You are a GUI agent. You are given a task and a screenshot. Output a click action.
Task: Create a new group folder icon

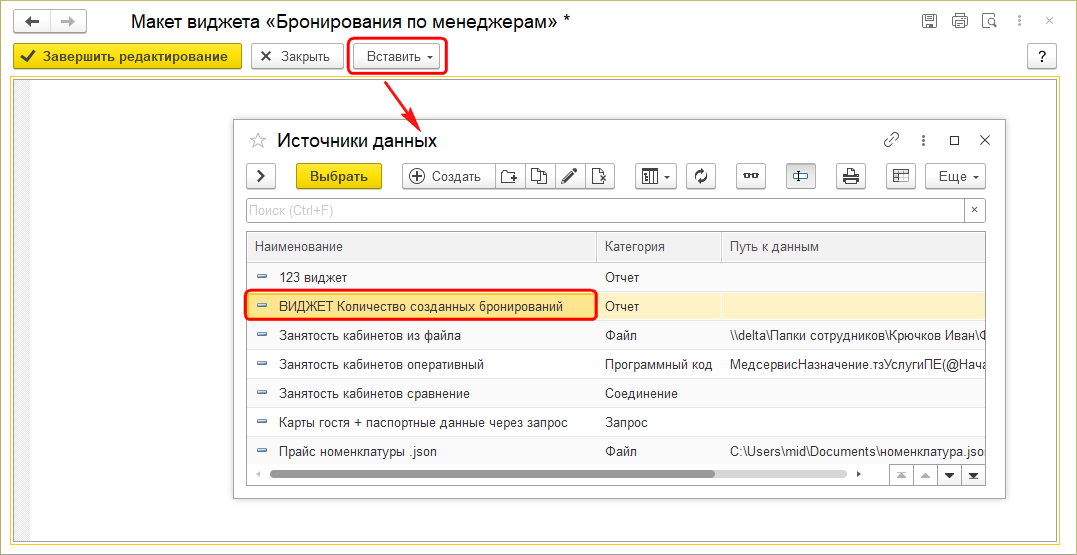509,176
